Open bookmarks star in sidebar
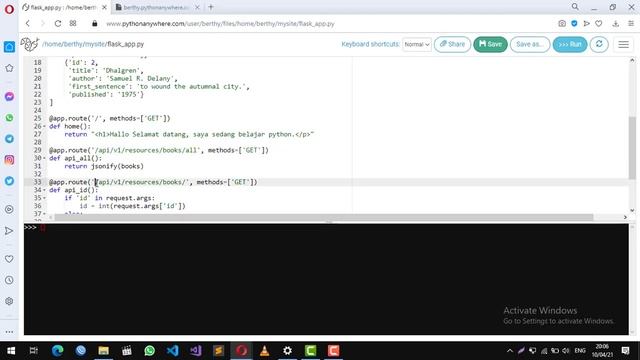This screenshot has height=360, width=640. pos(9,68)
